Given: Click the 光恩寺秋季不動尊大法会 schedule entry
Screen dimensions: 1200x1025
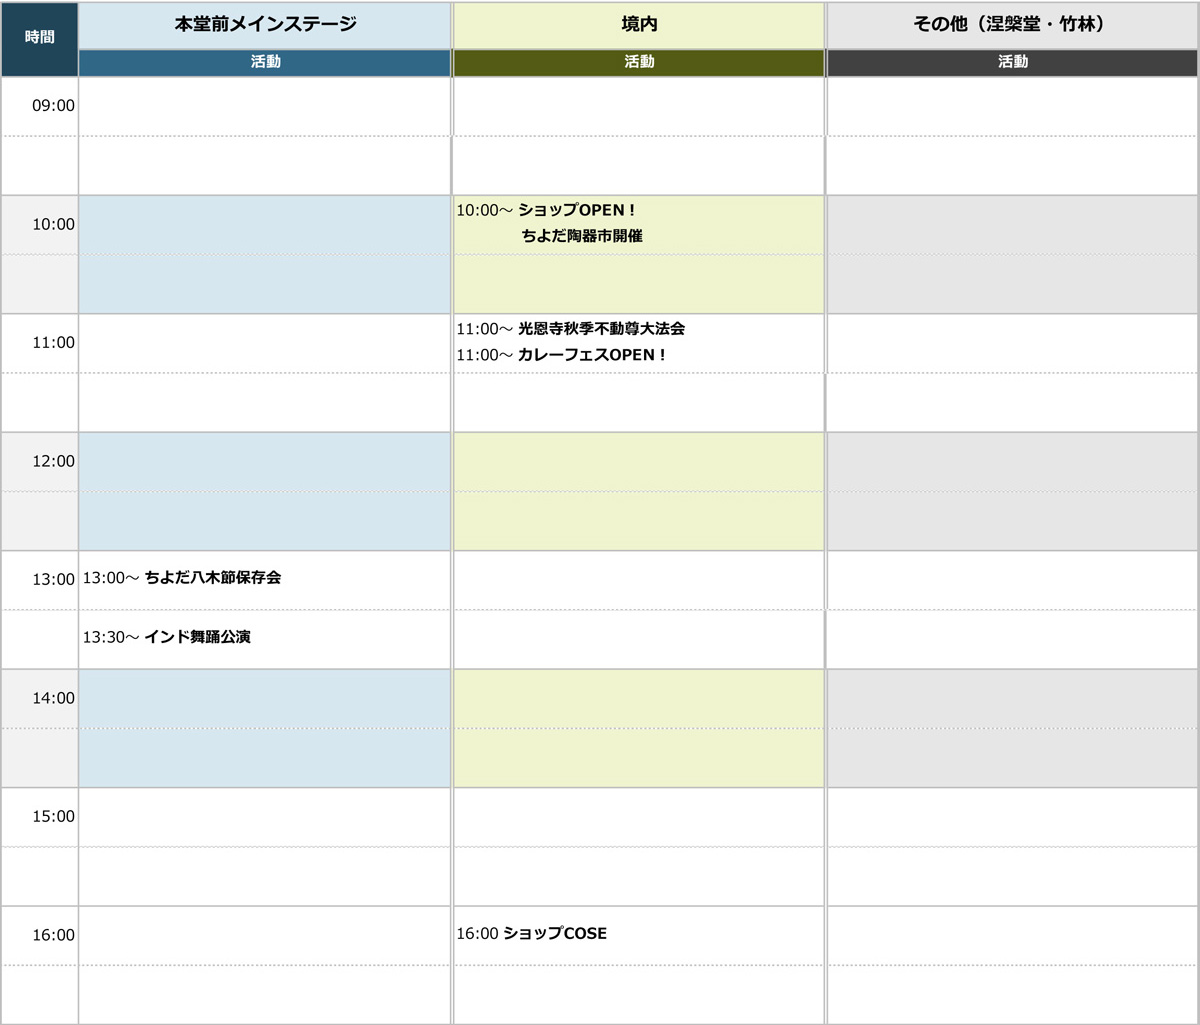Looking at the screenshot, I should click(x=574, y=328).
